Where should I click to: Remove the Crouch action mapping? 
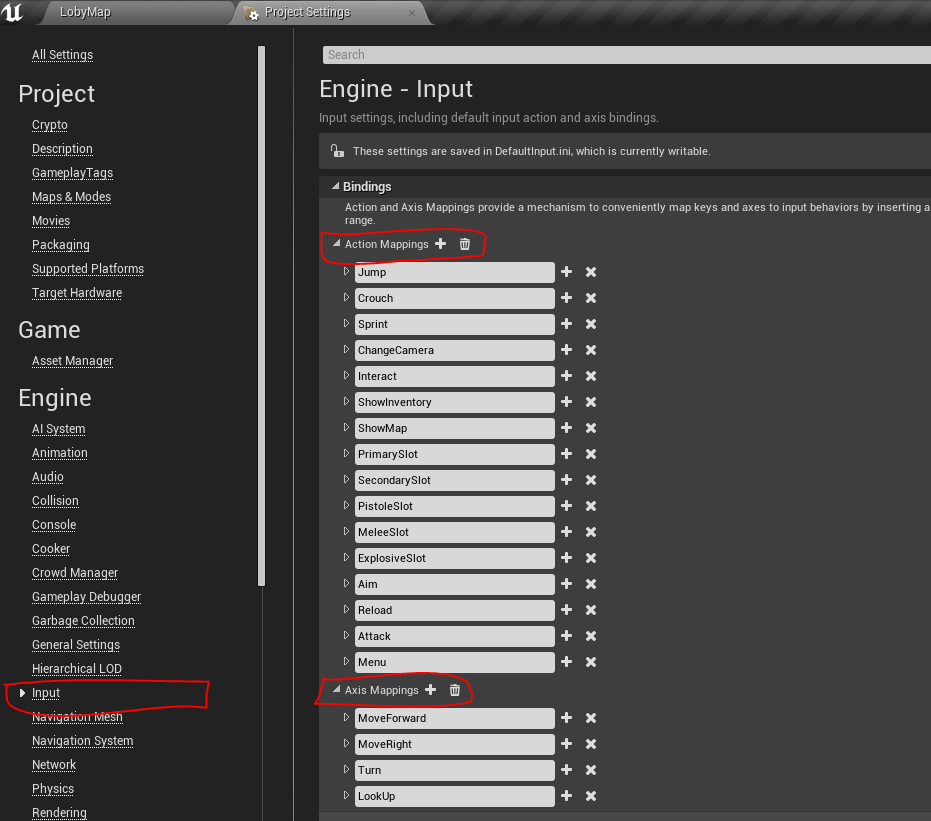591,298
